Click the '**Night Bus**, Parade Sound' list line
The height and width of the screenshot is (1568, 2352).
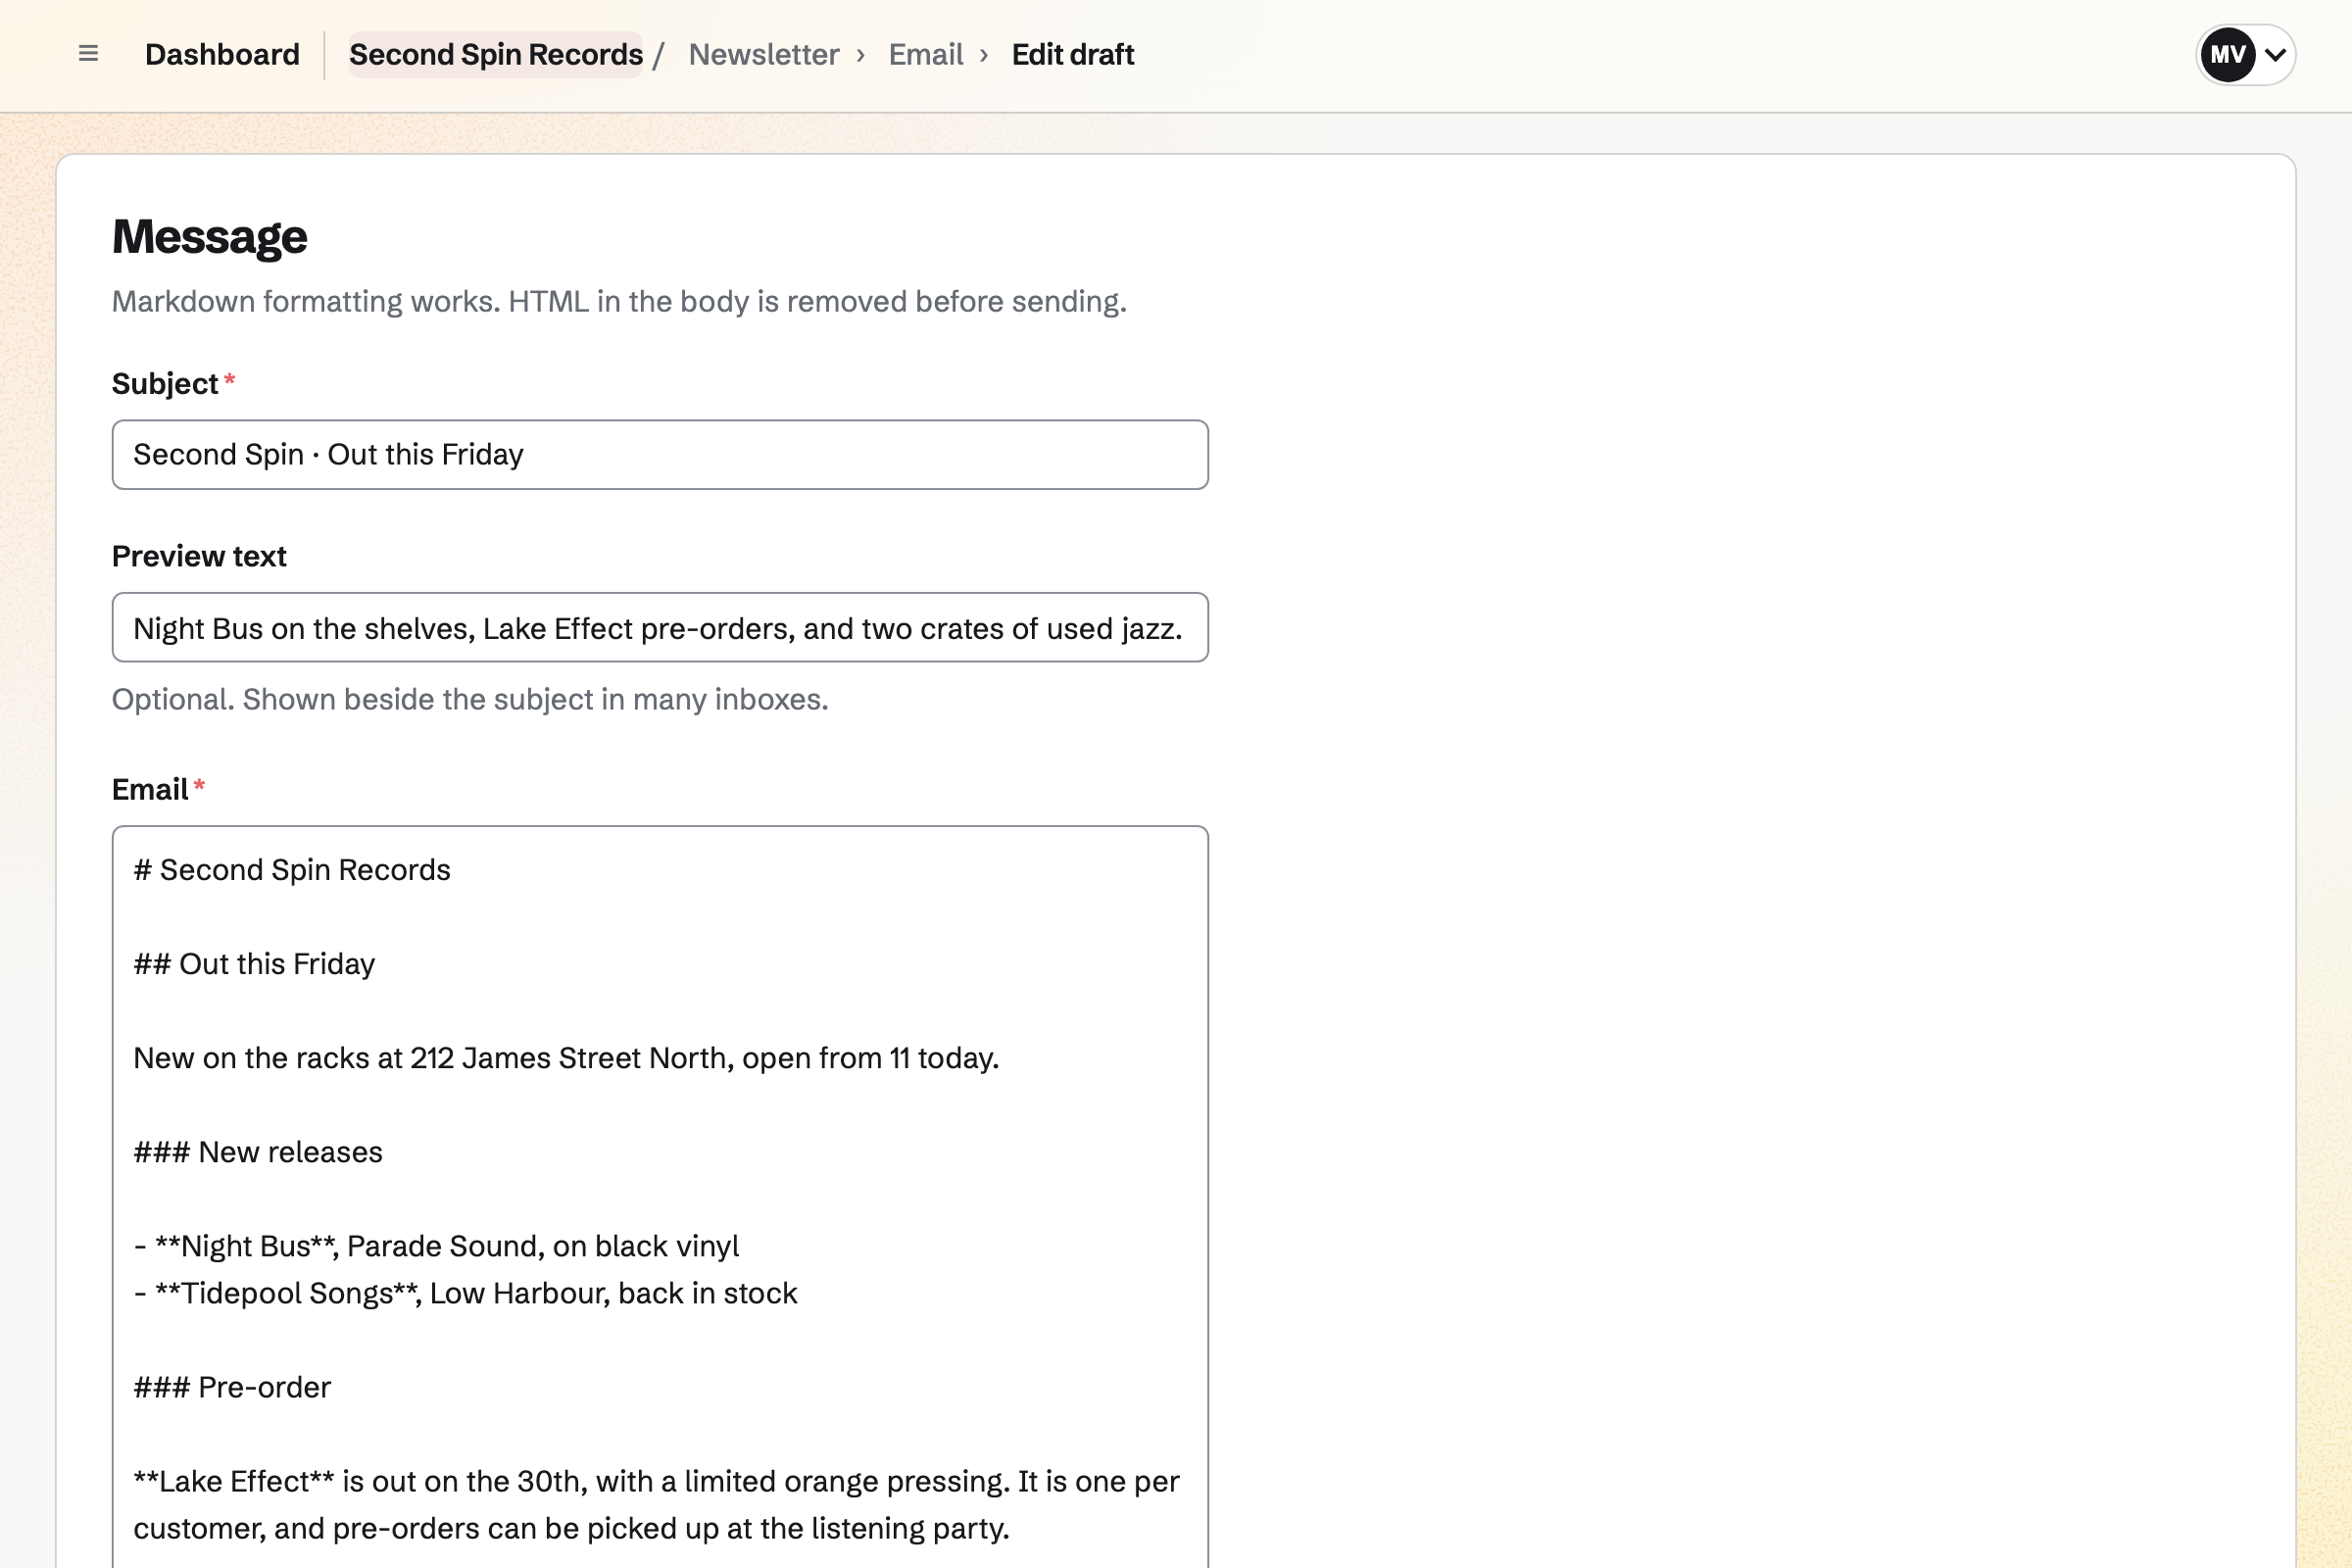[436, 1246]
